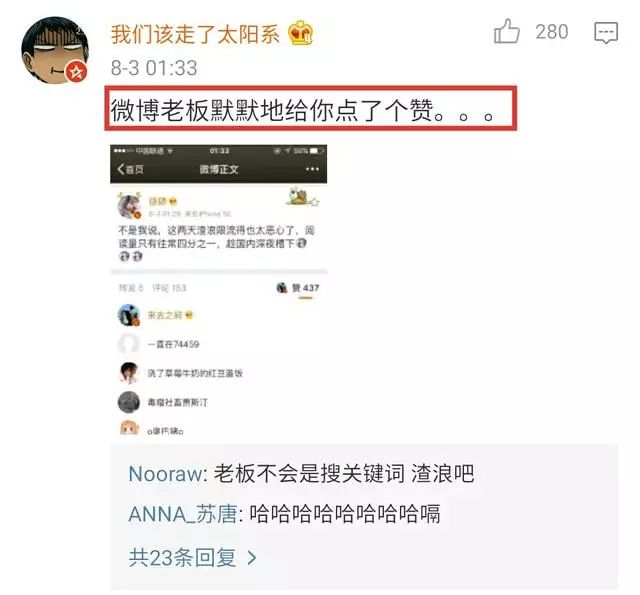This screenshot has width=640, height=595.
Task: Open Nooraw's profile link
Action: [165, 474]
